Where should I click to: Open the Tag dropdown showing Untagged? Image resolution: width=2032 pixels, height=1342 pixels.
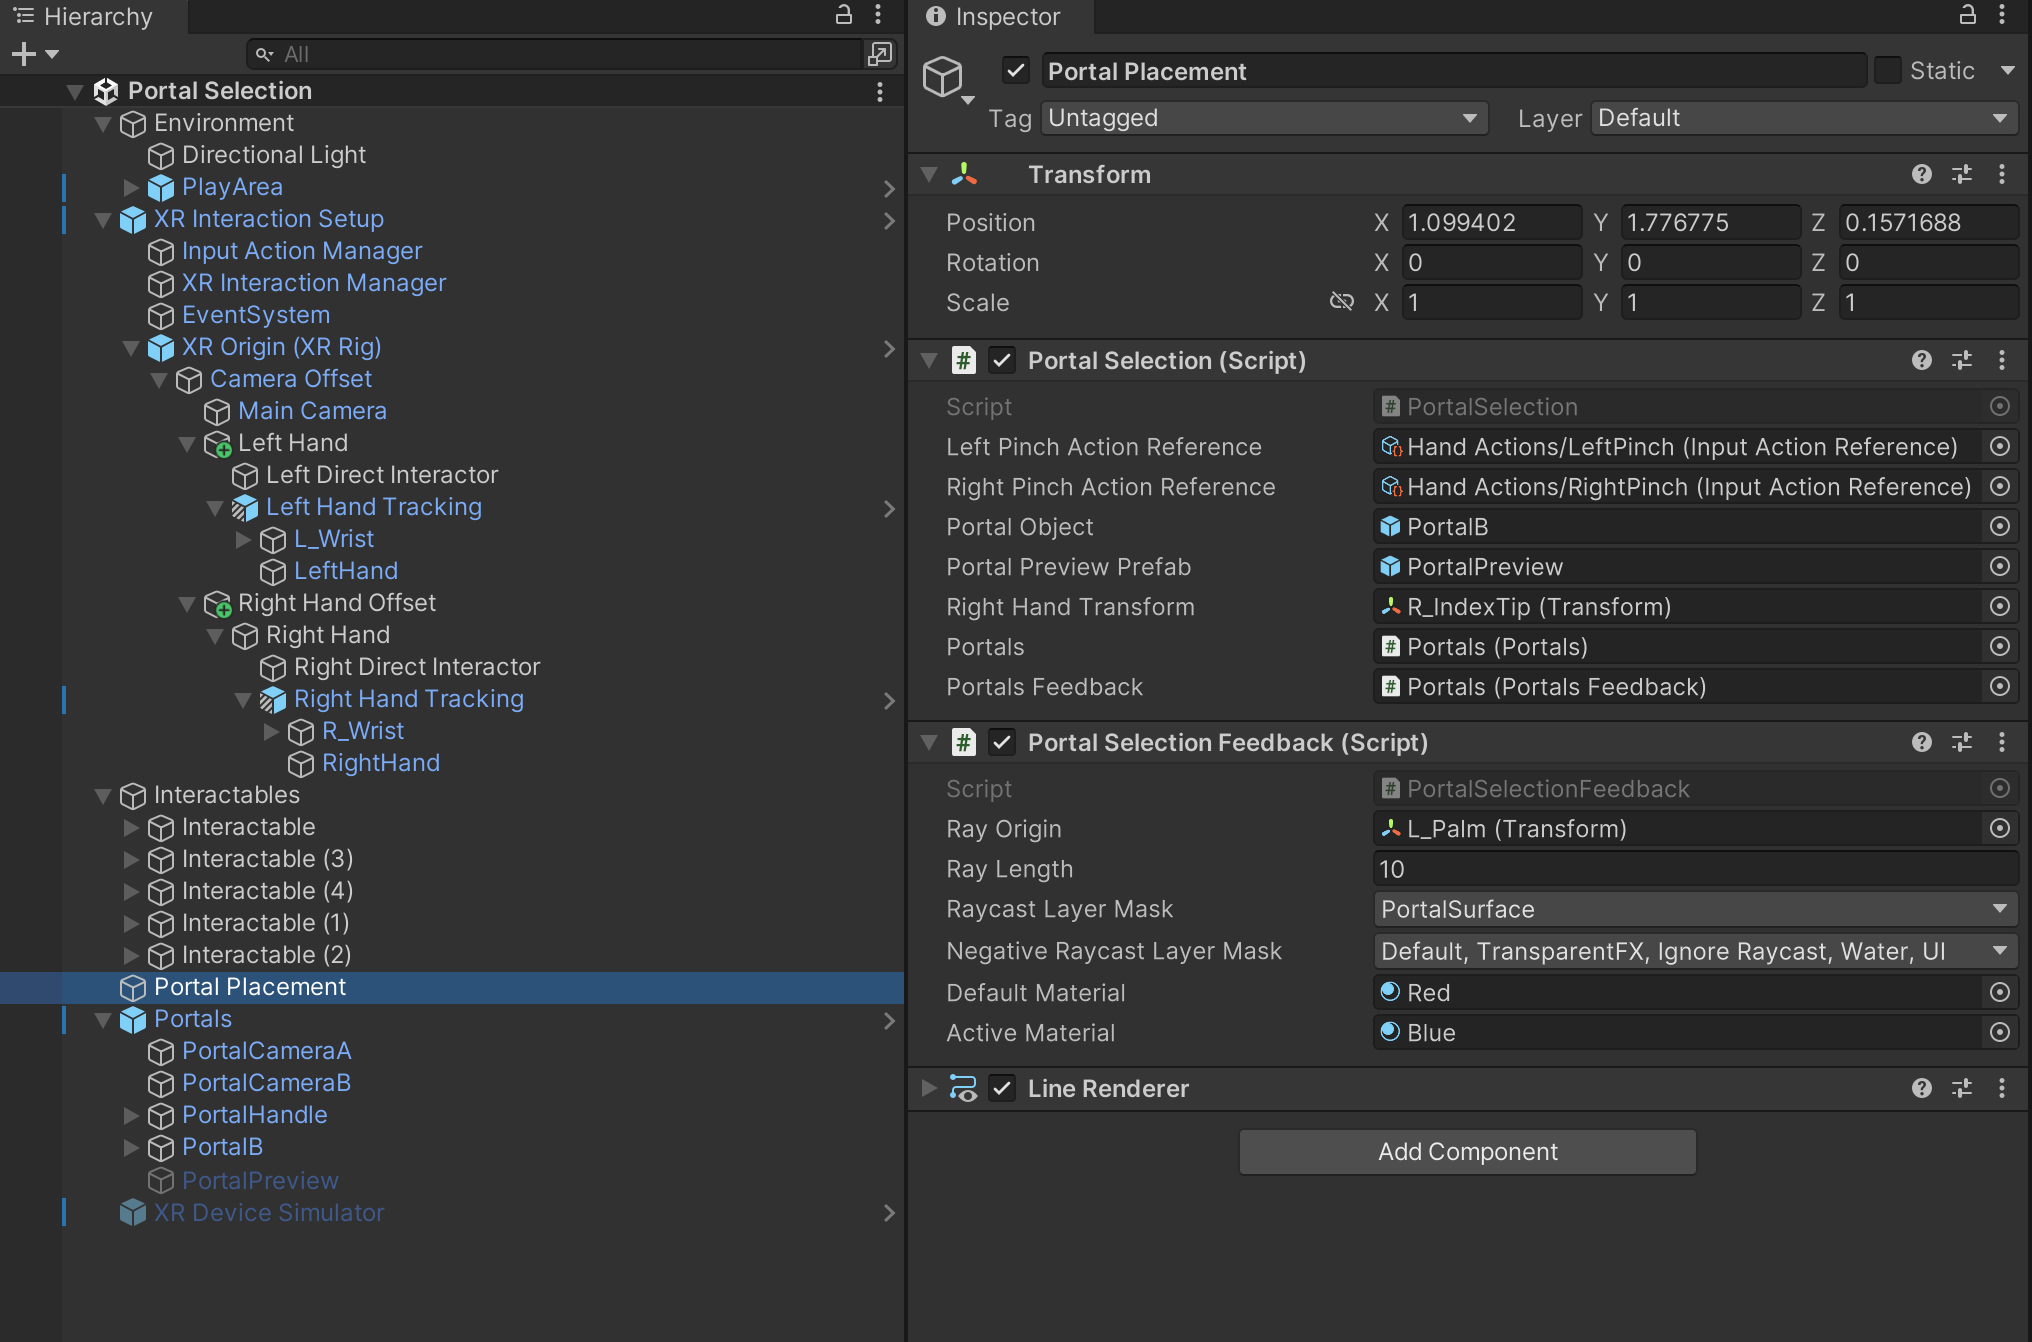1264,118
